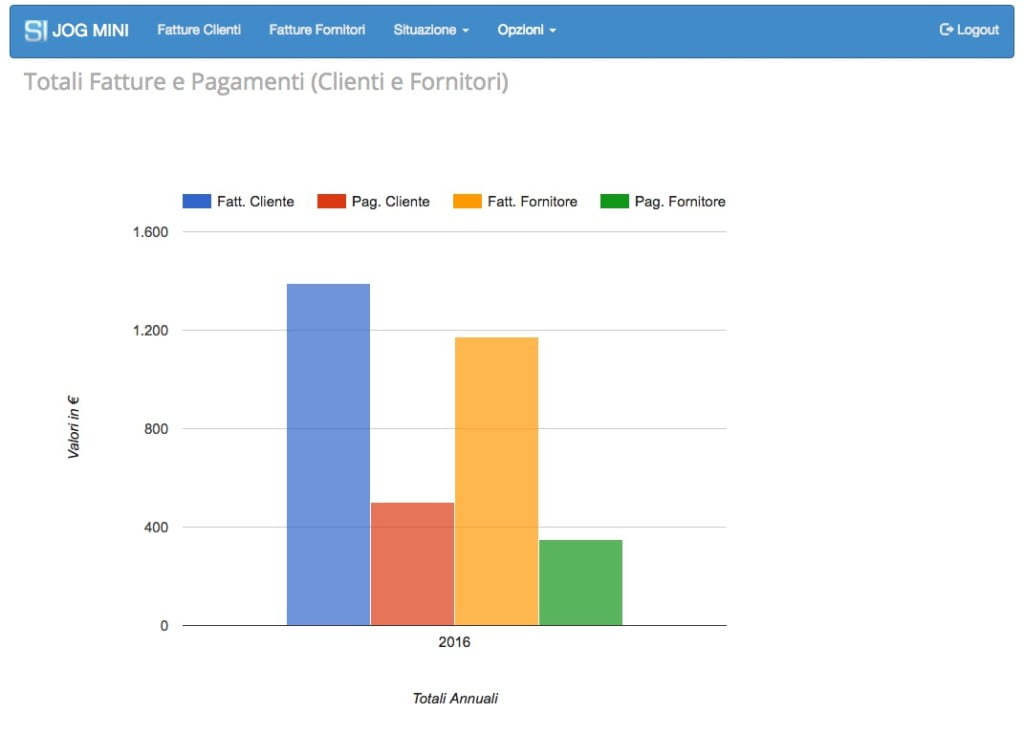Screen dimensions: 1024x734
Task: Click the 2016 axis label
Action: (x=454, y=642)
